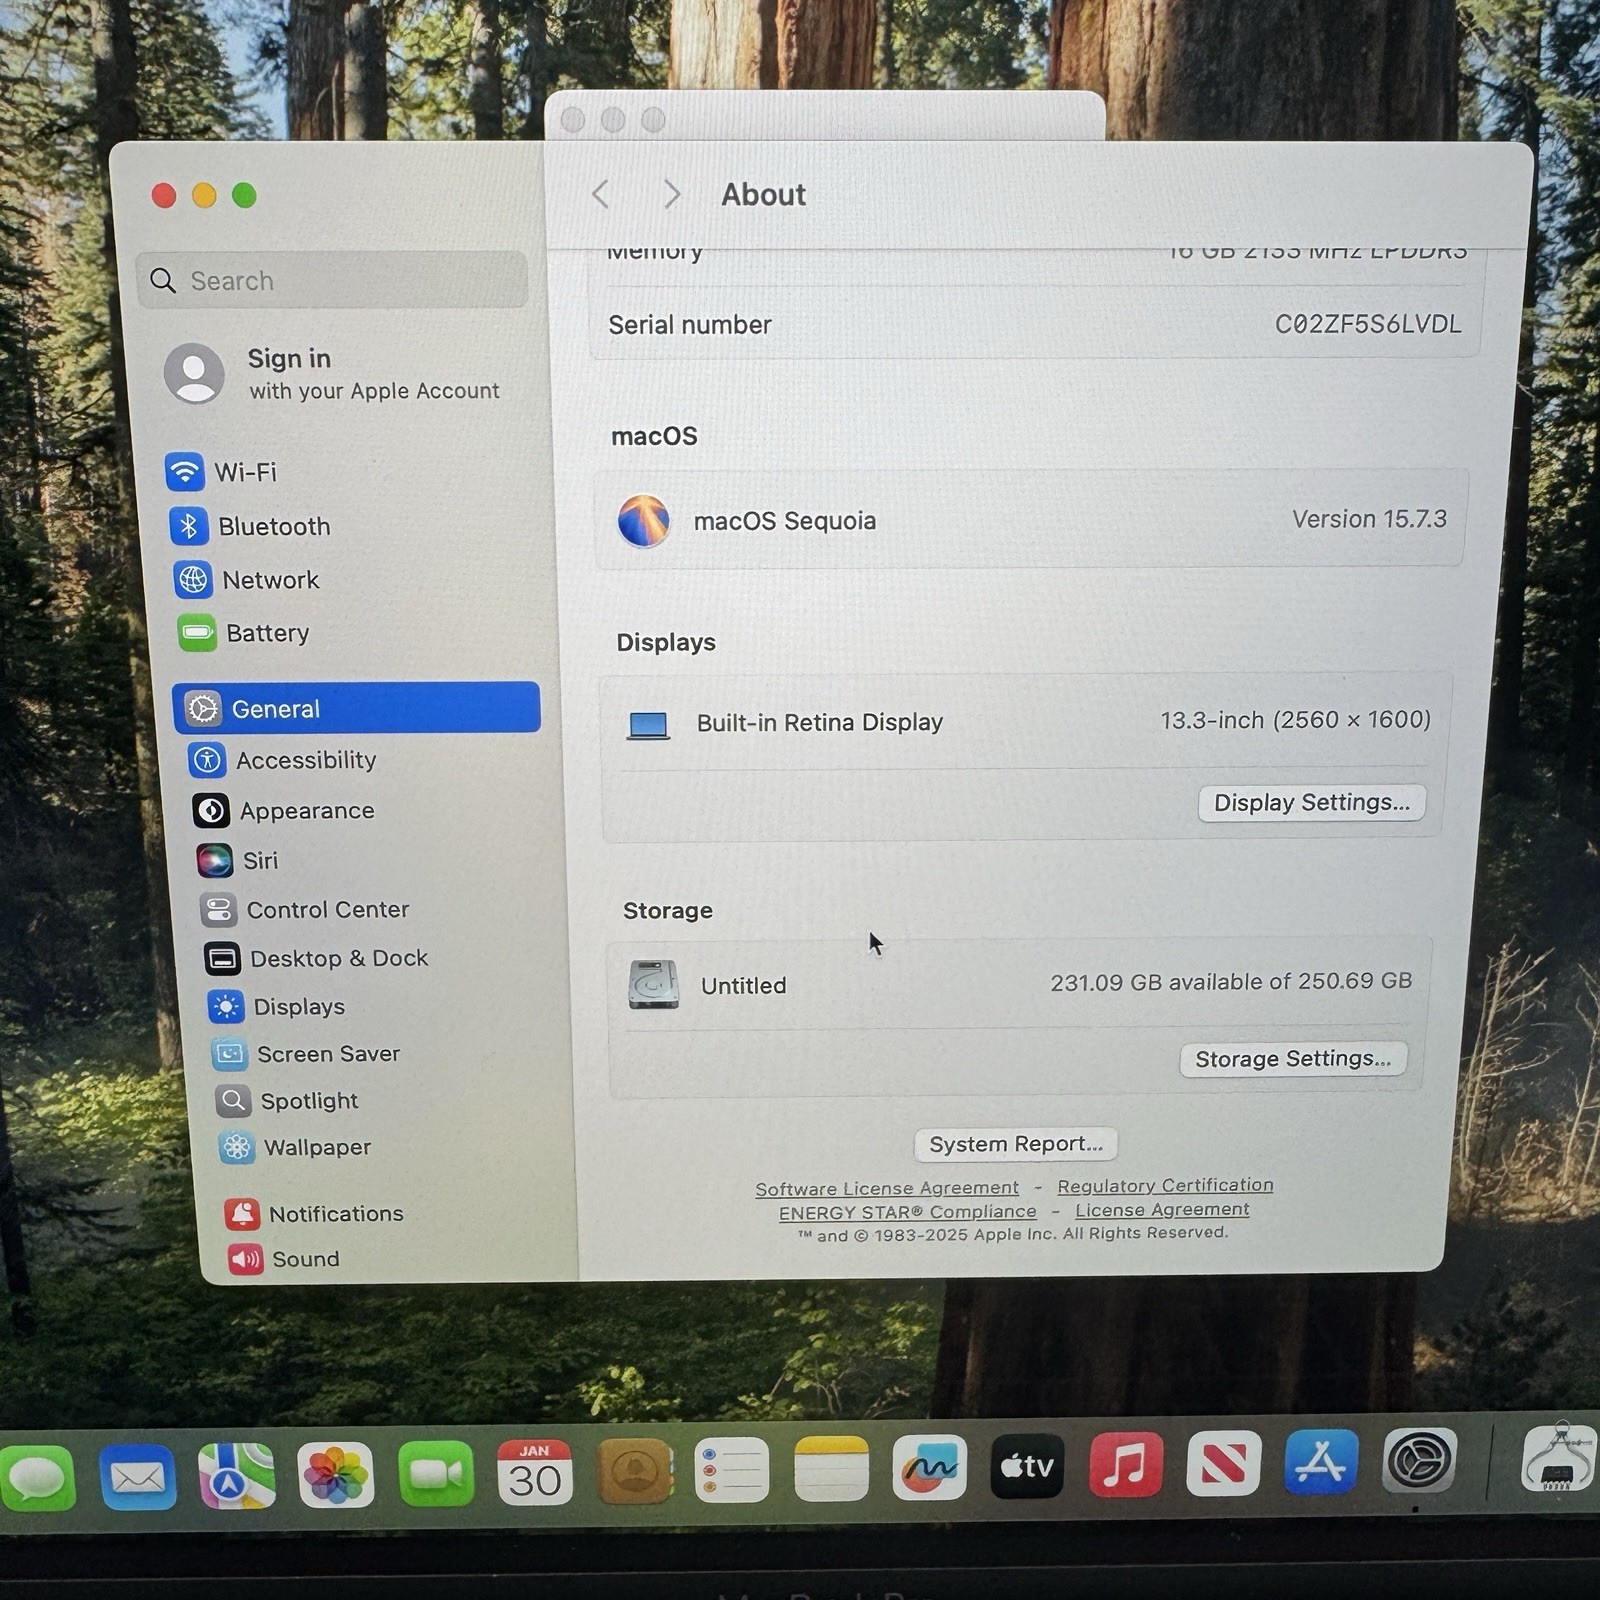Select General in the sidebar
This screenshot has height=1600, width=1600.
pyautogui.click(x=356, y=708)
